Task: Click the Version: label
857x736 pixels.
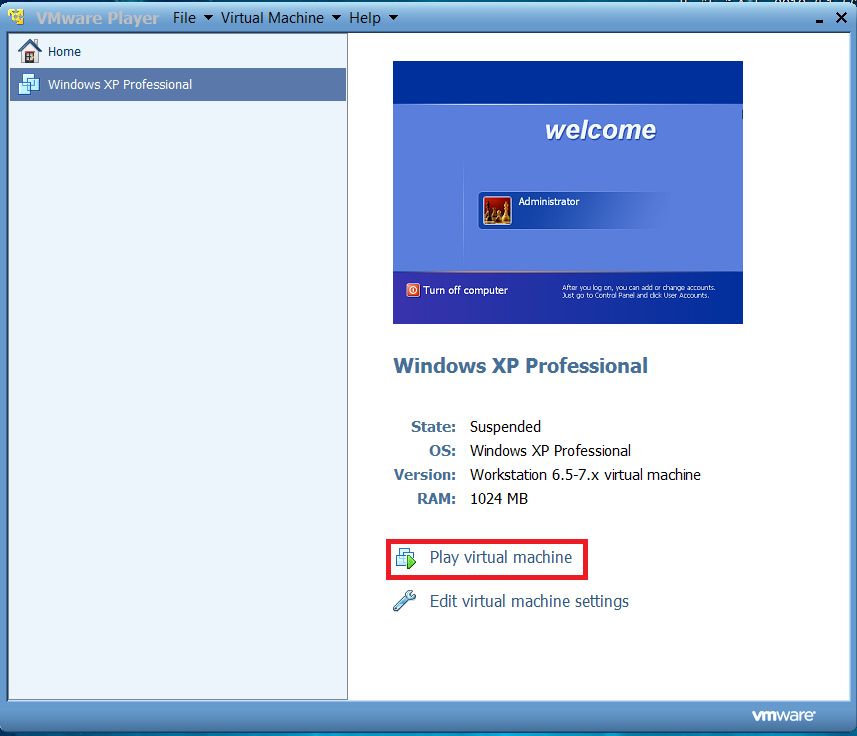Action: click(425, 475)
